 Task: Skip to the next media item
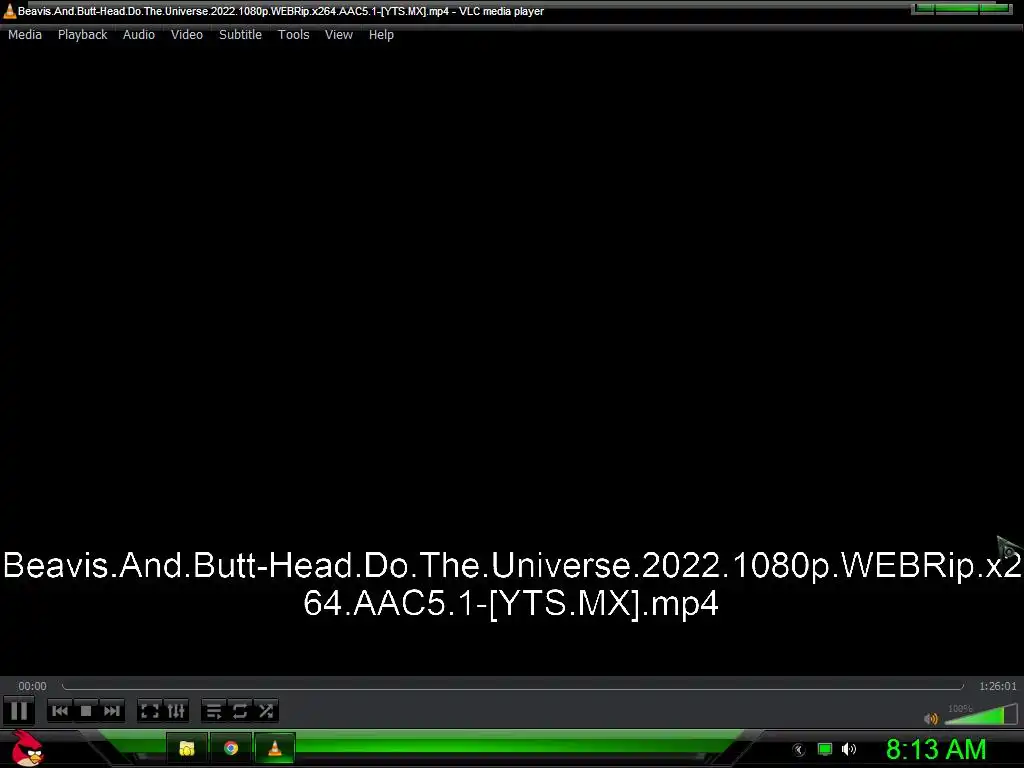112,711
